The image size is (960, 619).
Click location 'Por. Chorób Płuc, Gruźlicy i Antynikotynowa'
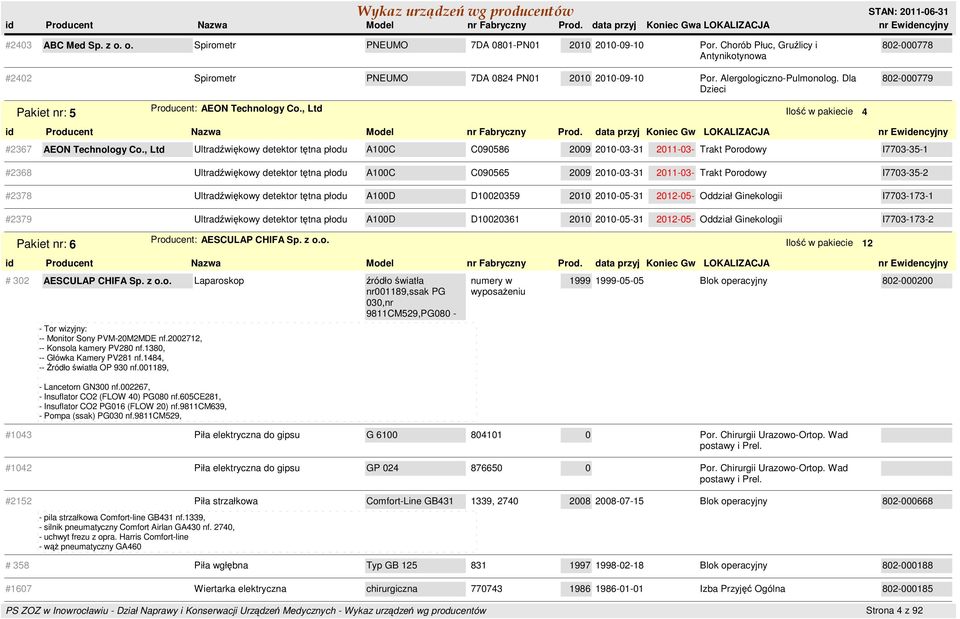759,51
